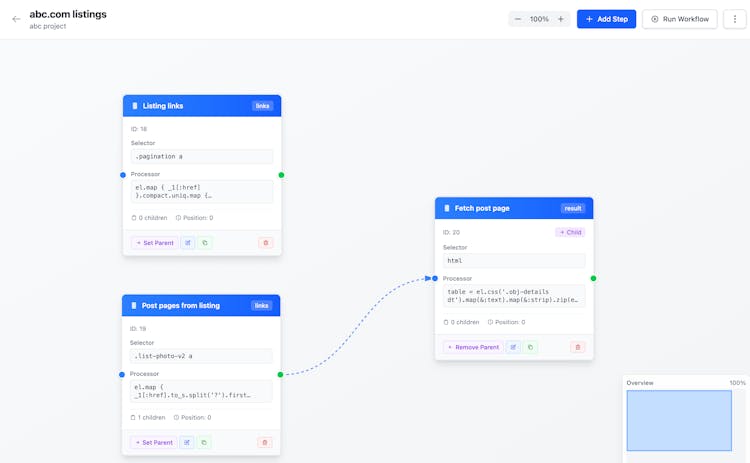750x463 pixels.
Task: Set parent for Listing links step
Action: [154, 243]
